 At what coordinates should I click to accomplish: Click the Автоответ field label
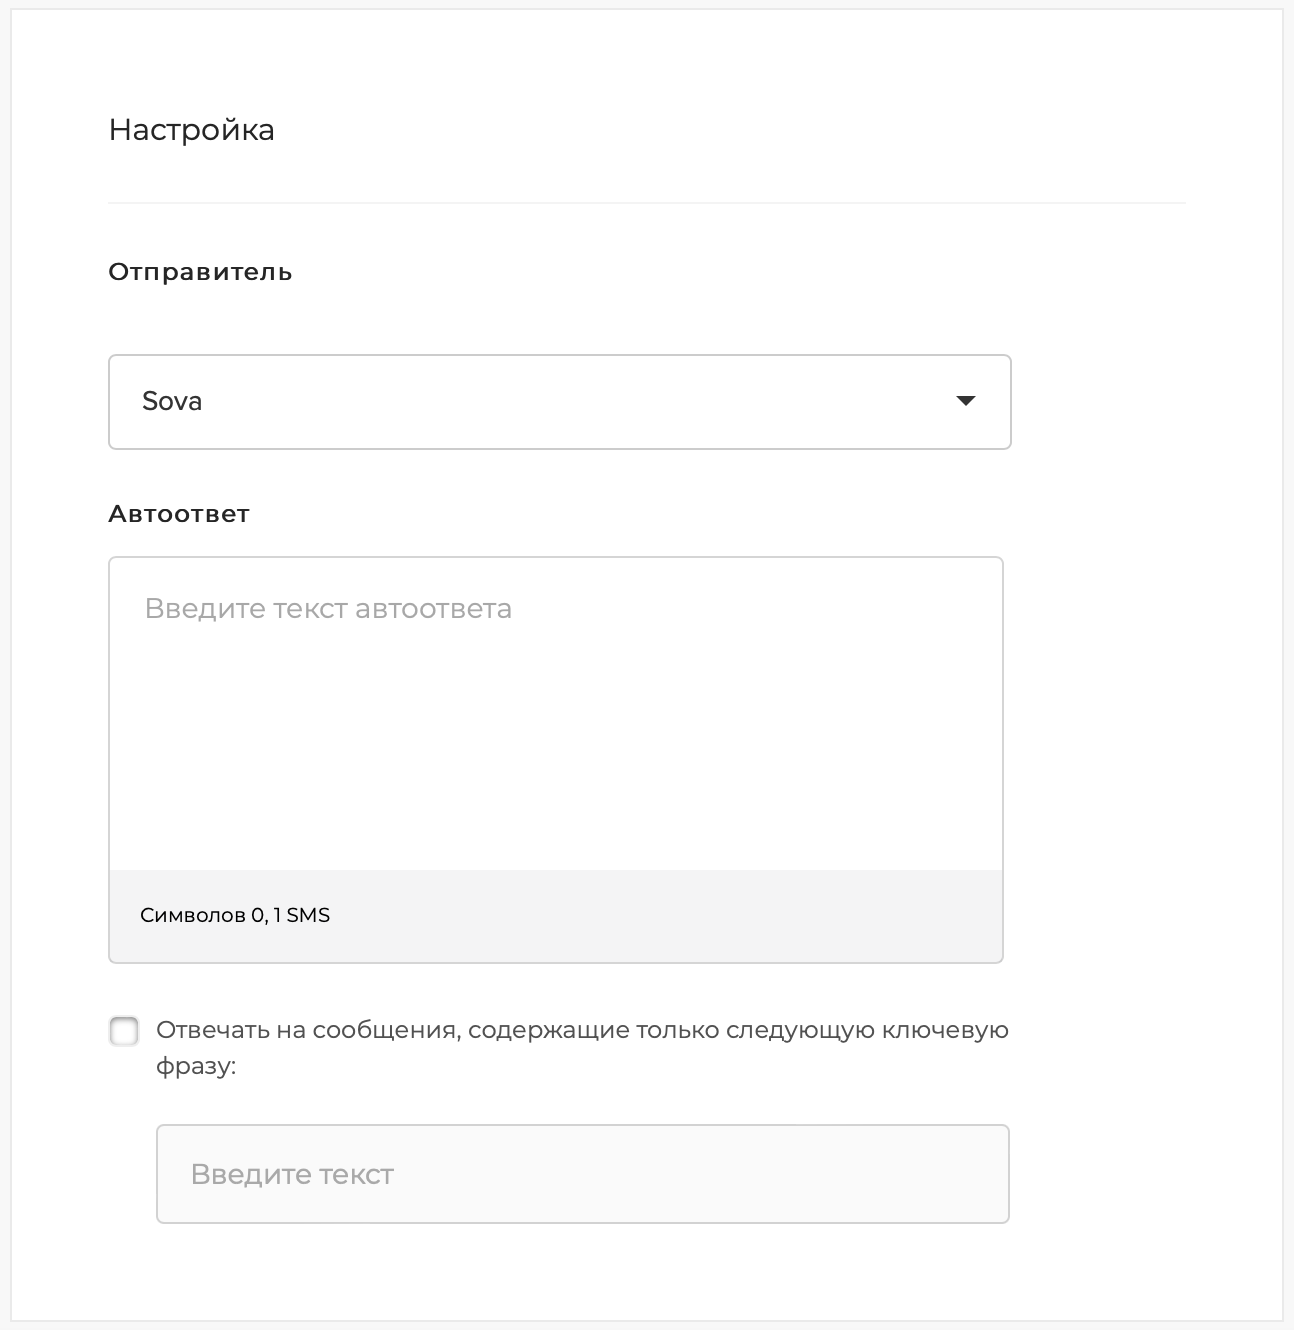[179, 514]
